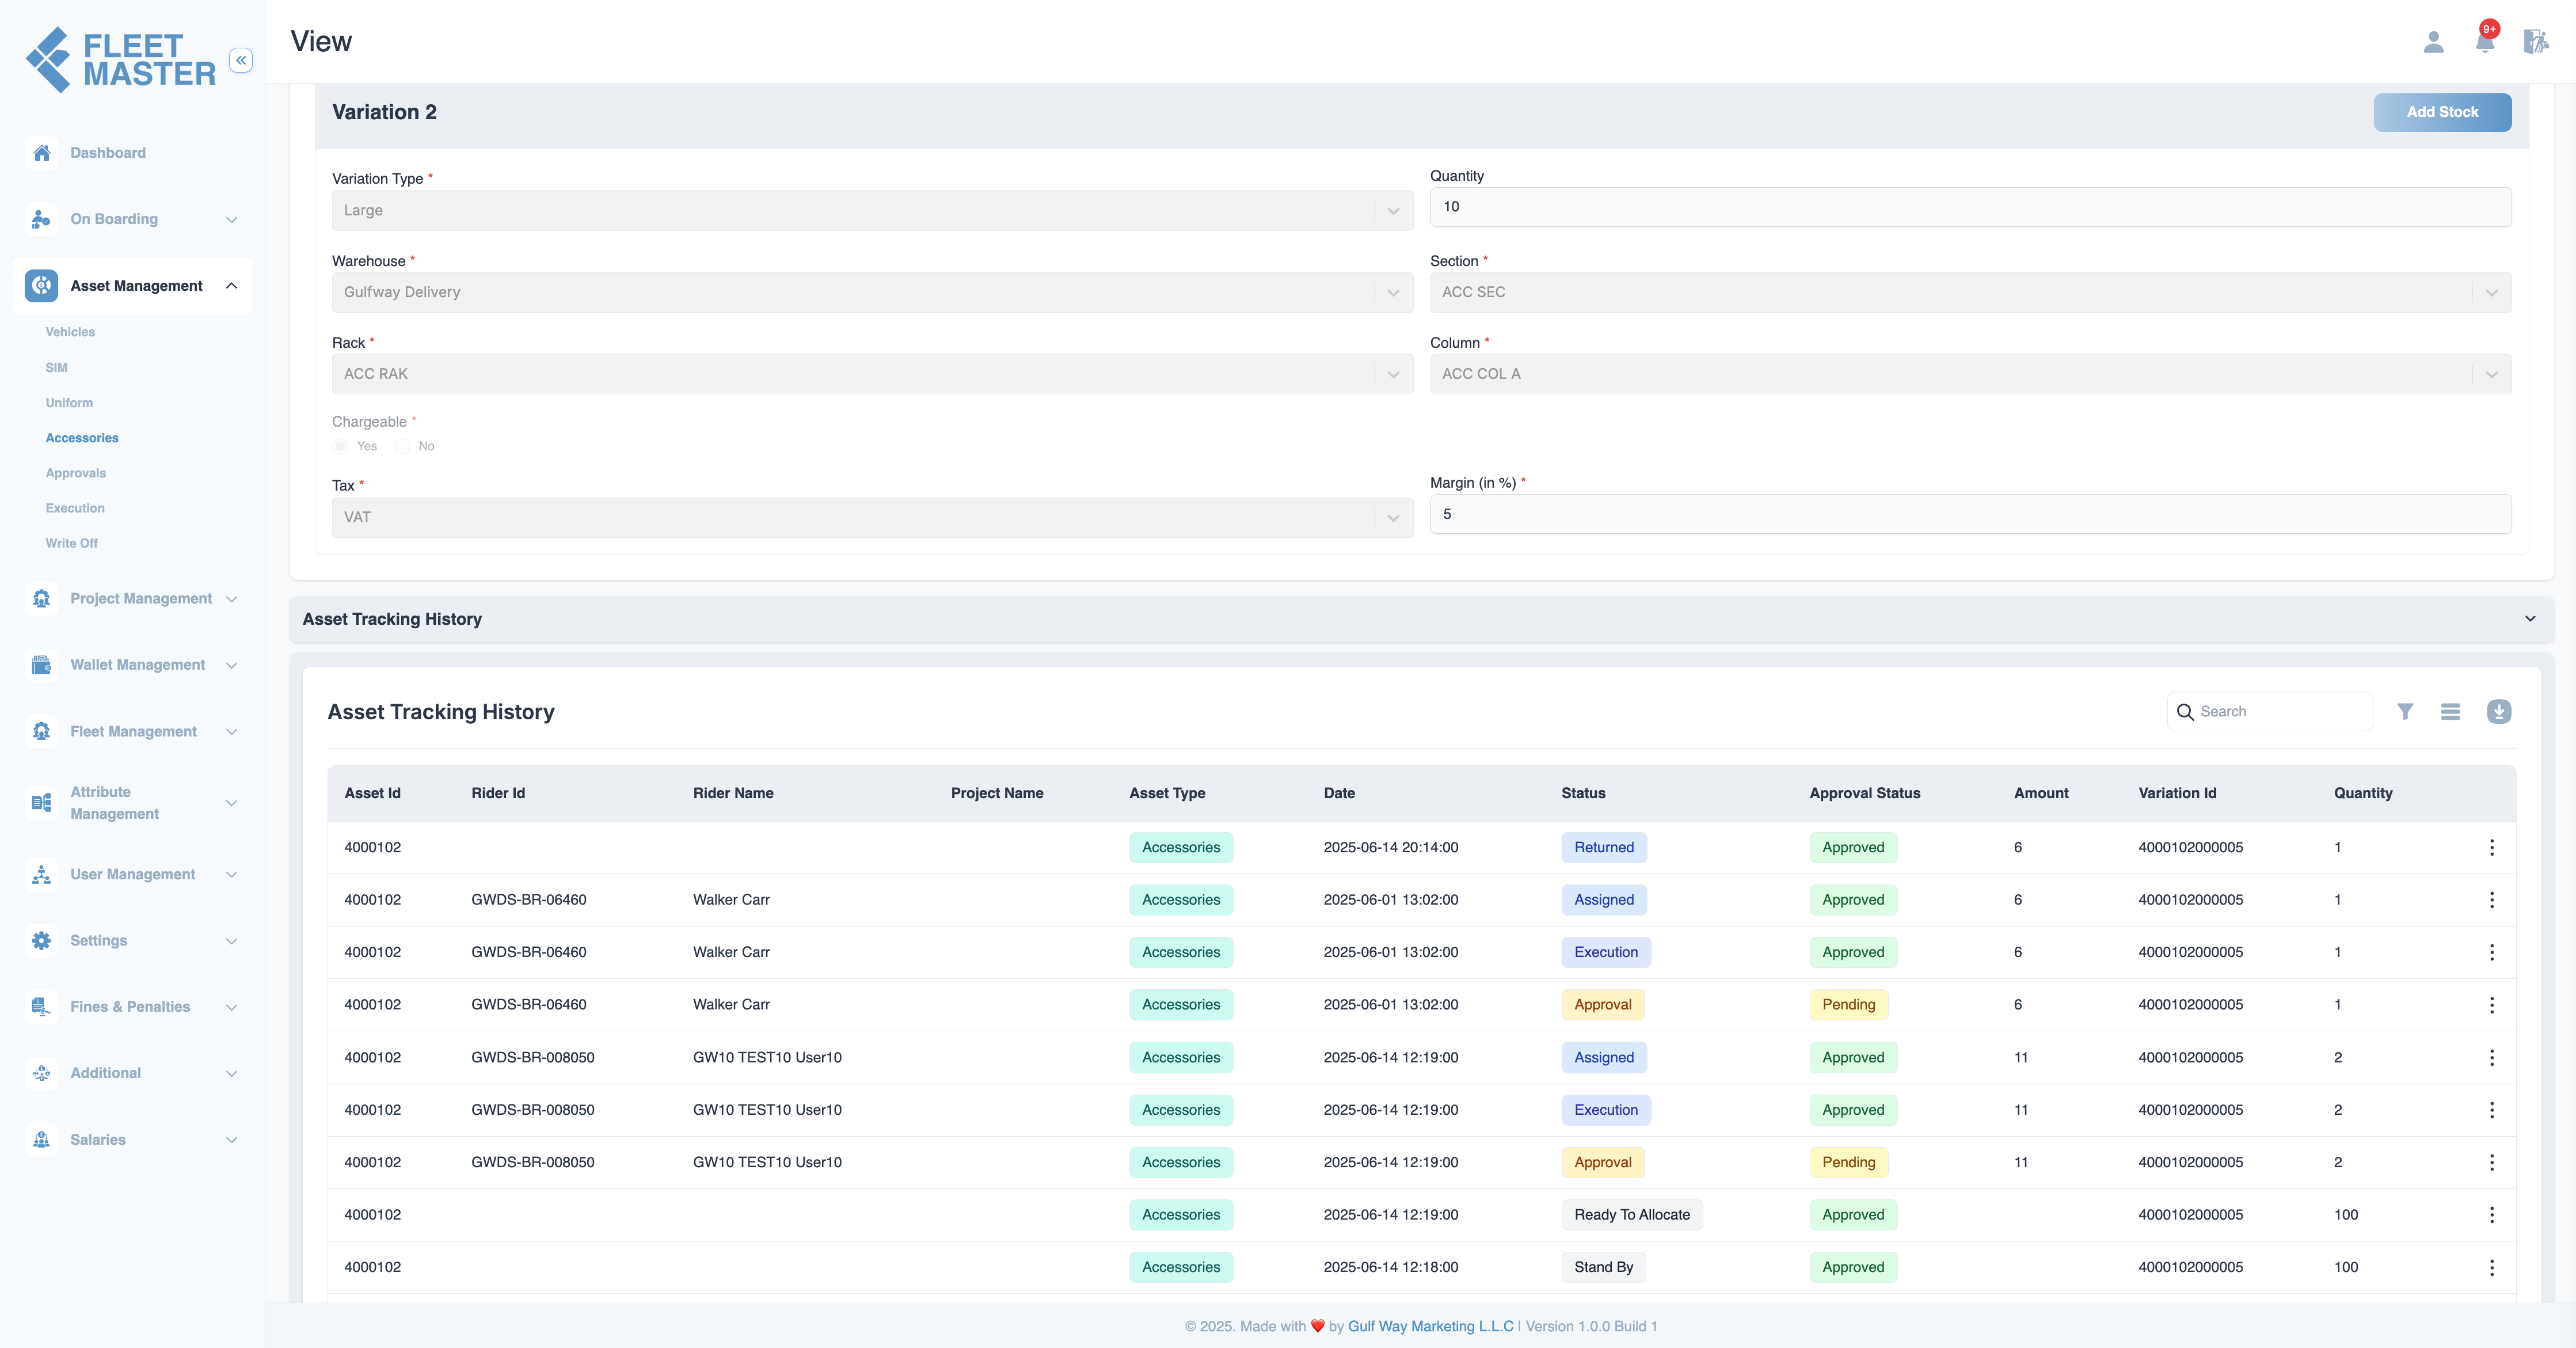Open the SIM submenu item
This screenshot has height=1348, width=2576.
point(56,368)
